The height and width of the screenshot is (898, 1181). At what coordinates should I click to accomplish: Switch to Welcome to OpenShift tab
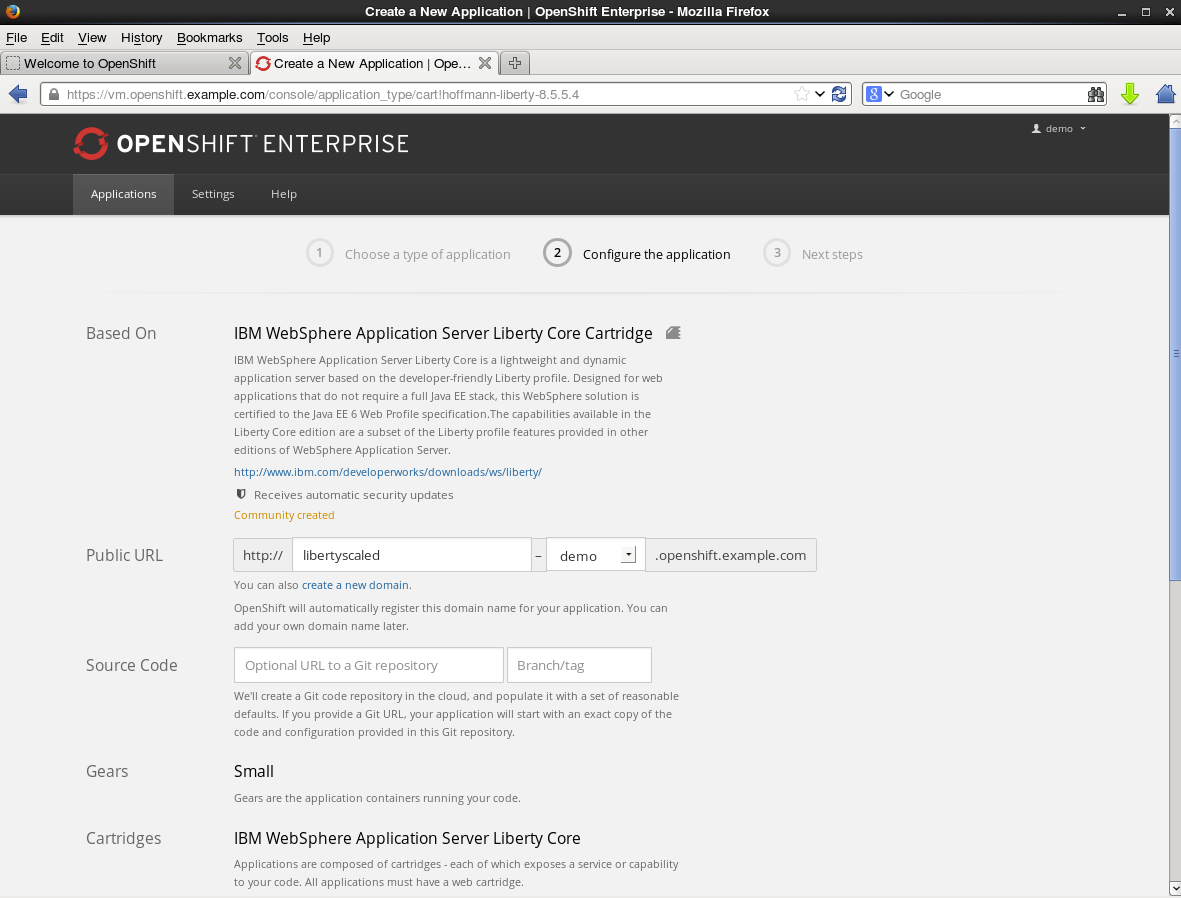pyautogui.click(x=124, y=63)
